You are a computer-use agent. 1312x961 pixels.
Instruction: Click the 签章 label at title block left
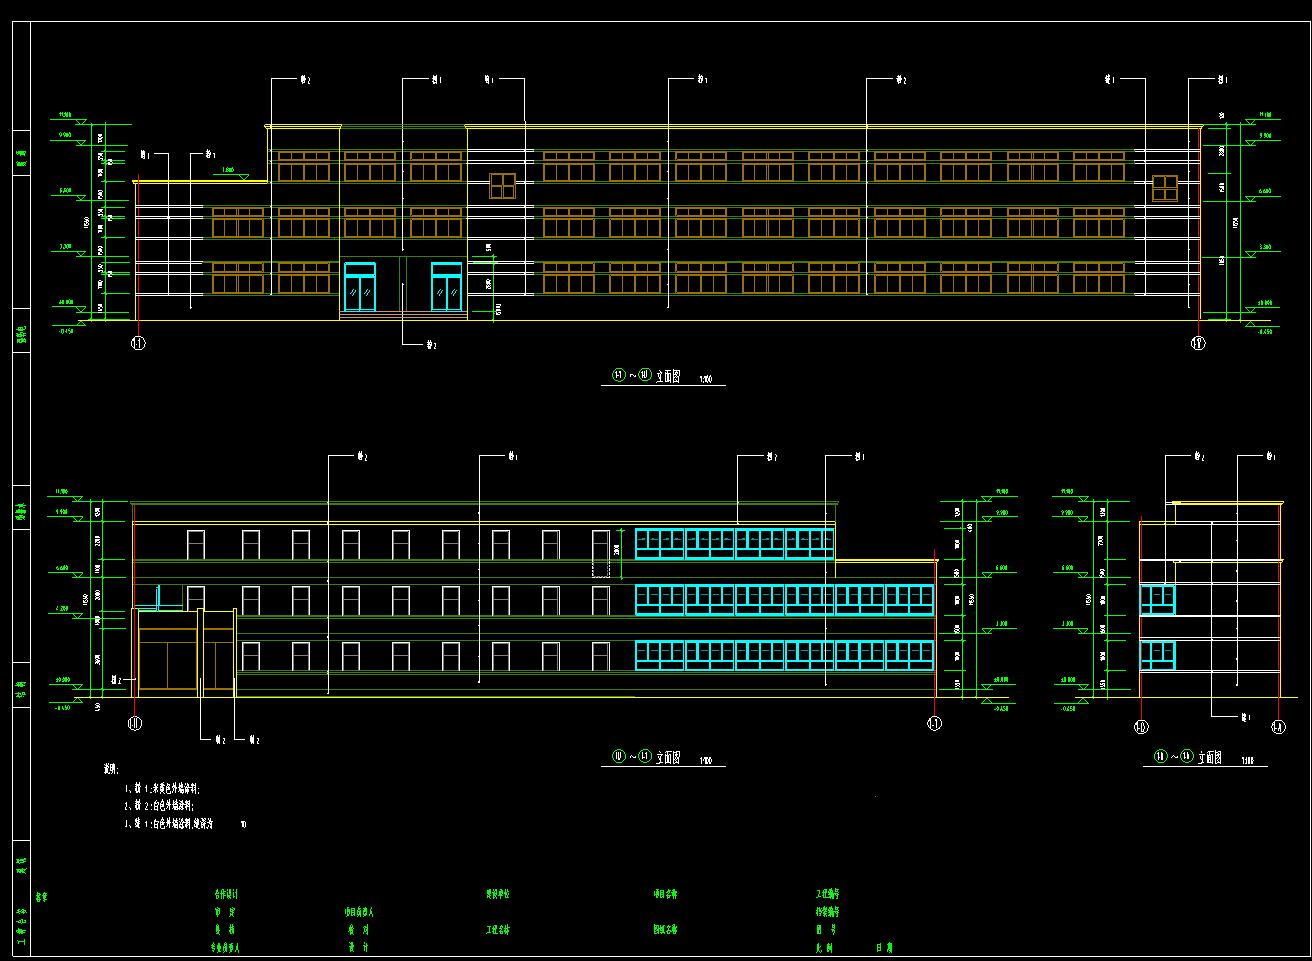[41, 897]
